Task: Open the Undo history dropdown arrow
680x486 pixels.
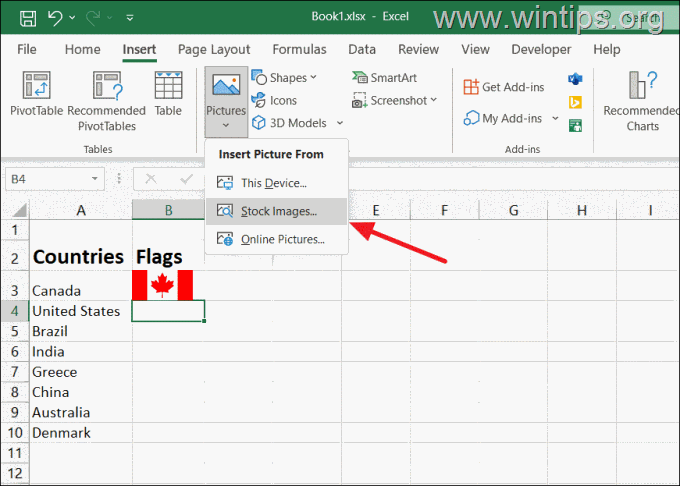Action: click(x=72, y=18)
